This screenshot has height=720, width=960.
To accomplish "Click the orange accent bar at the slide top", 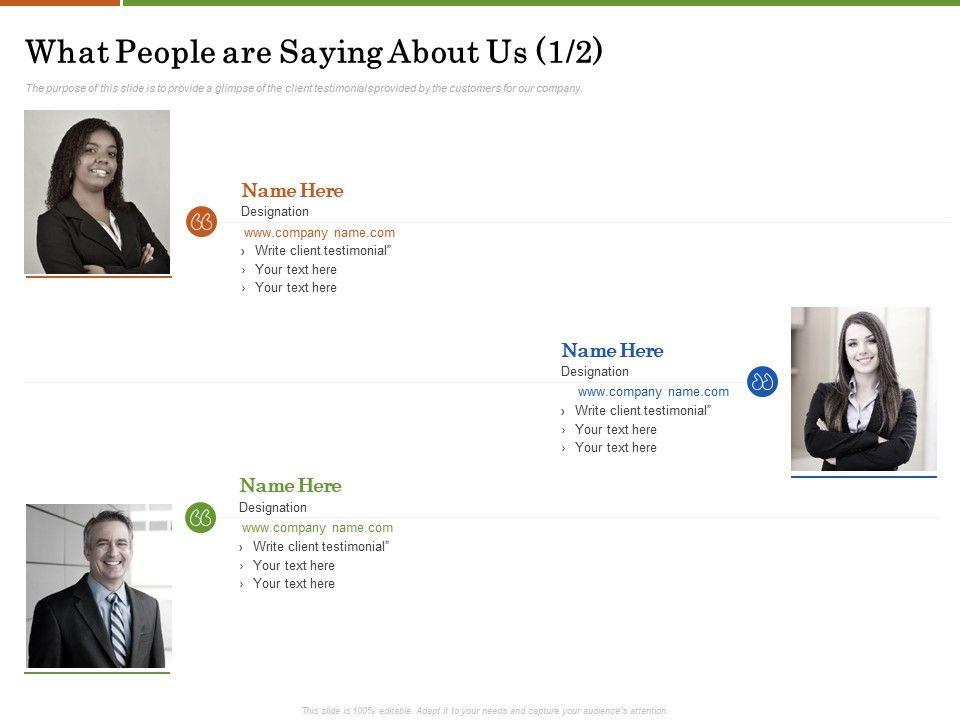I will click(x=59, y=3).
